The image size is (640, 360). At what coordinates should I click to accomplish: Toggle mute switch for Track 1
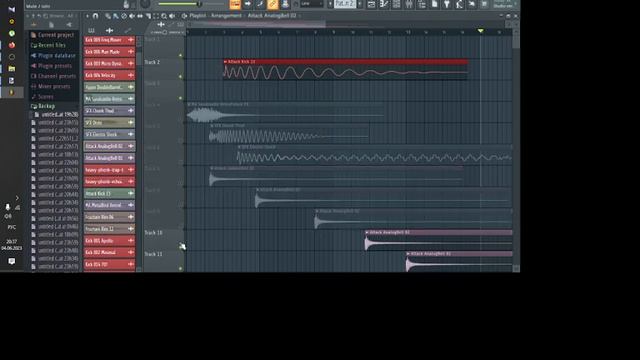[x=181, y=55]
